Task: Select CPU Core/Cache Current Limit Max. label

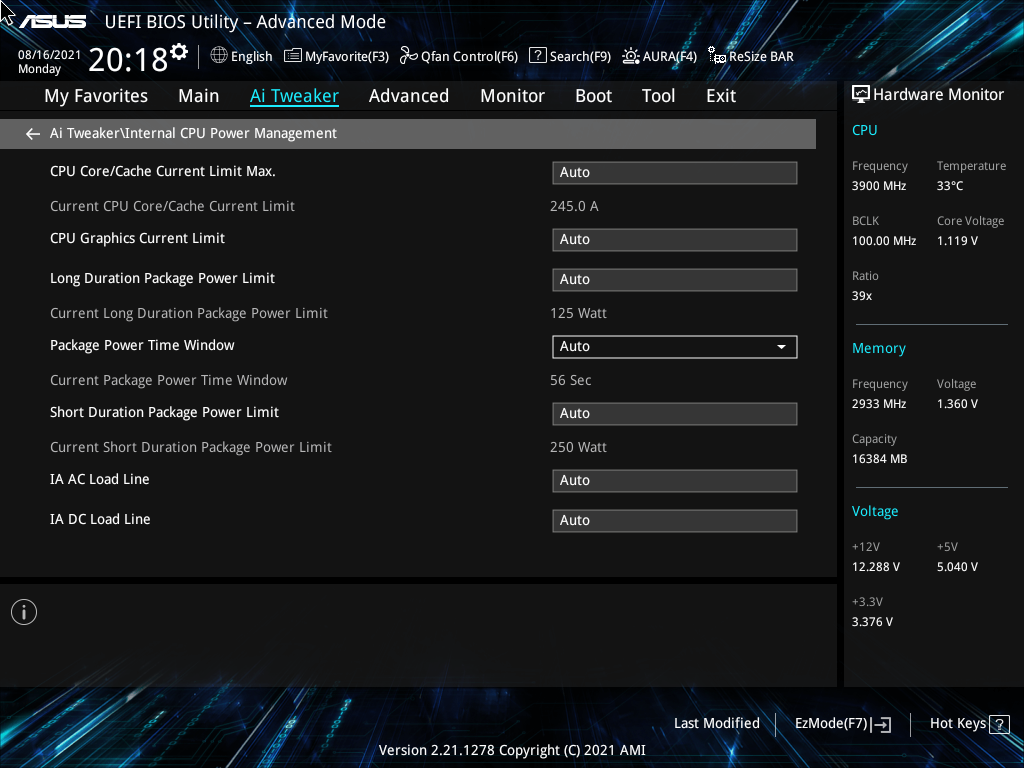Action: (163, 171)
